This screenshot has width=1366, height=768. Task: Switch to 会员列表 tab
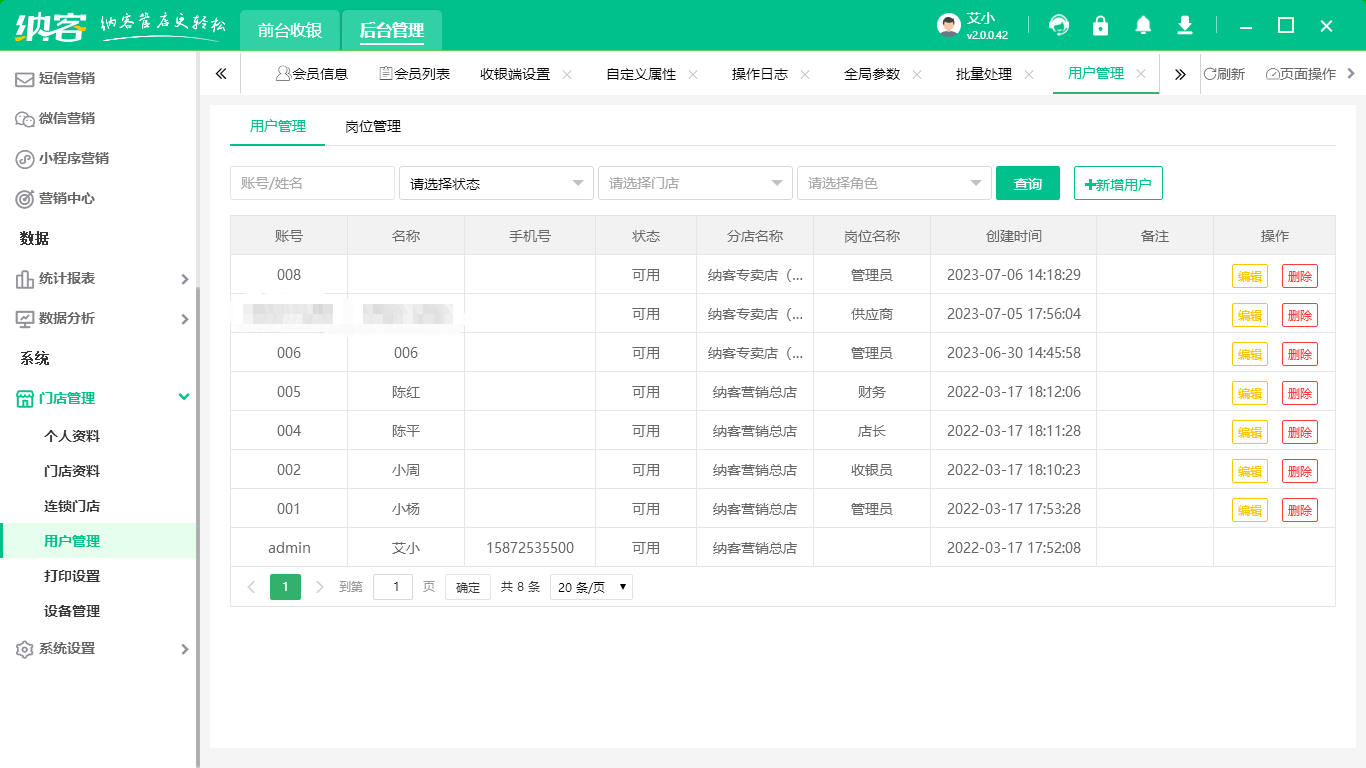pos(414,74)
